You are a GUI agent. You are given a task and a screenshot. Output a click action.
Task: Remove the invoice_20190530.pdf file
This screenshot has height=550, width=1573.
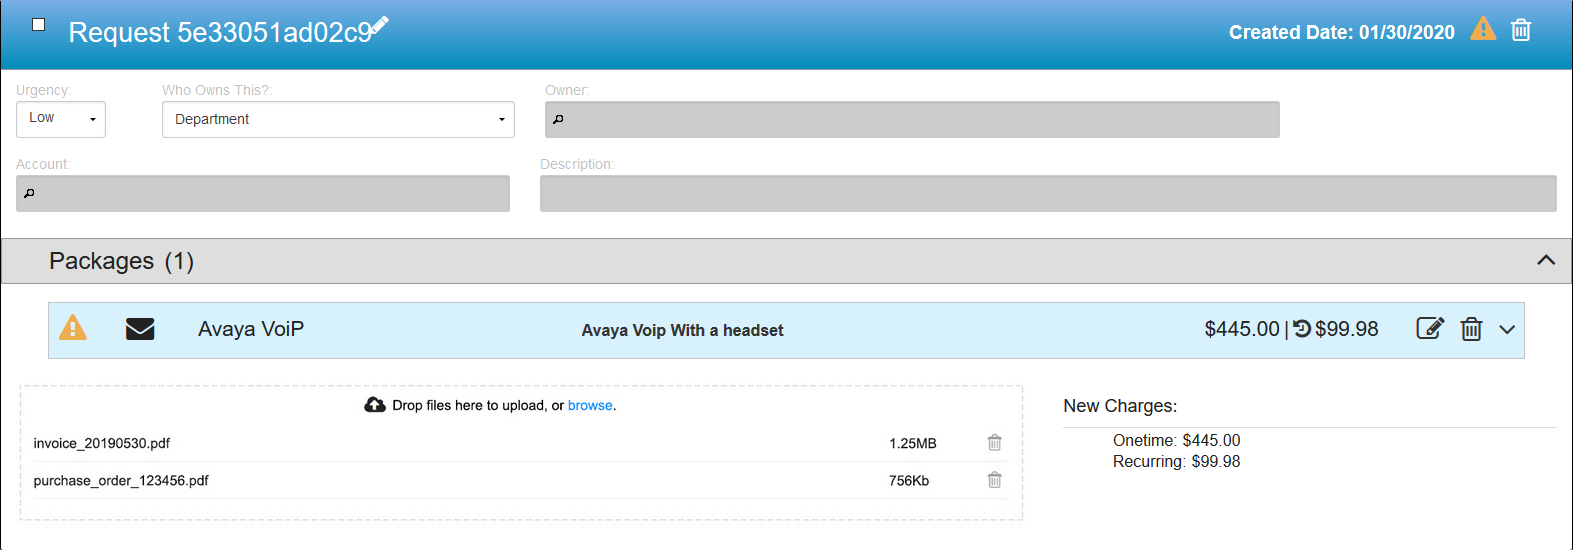994,443
